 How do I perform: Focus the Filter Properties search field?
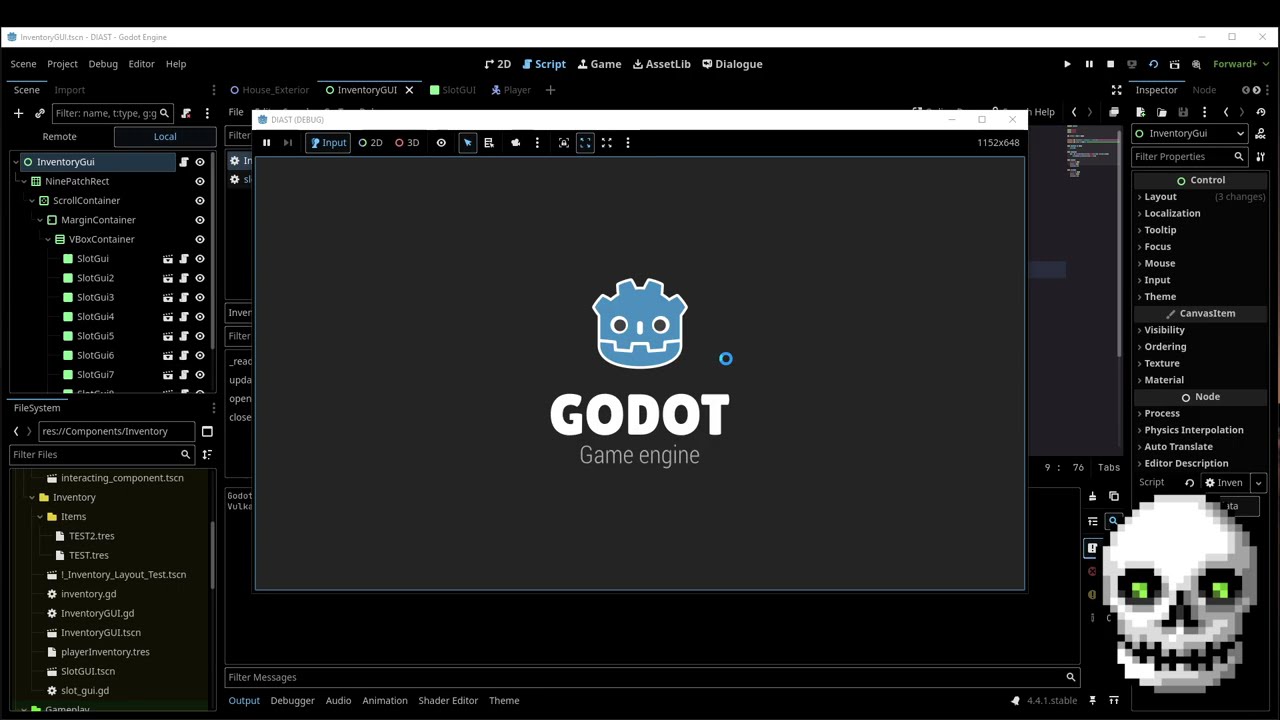(x=1190, y=157)
